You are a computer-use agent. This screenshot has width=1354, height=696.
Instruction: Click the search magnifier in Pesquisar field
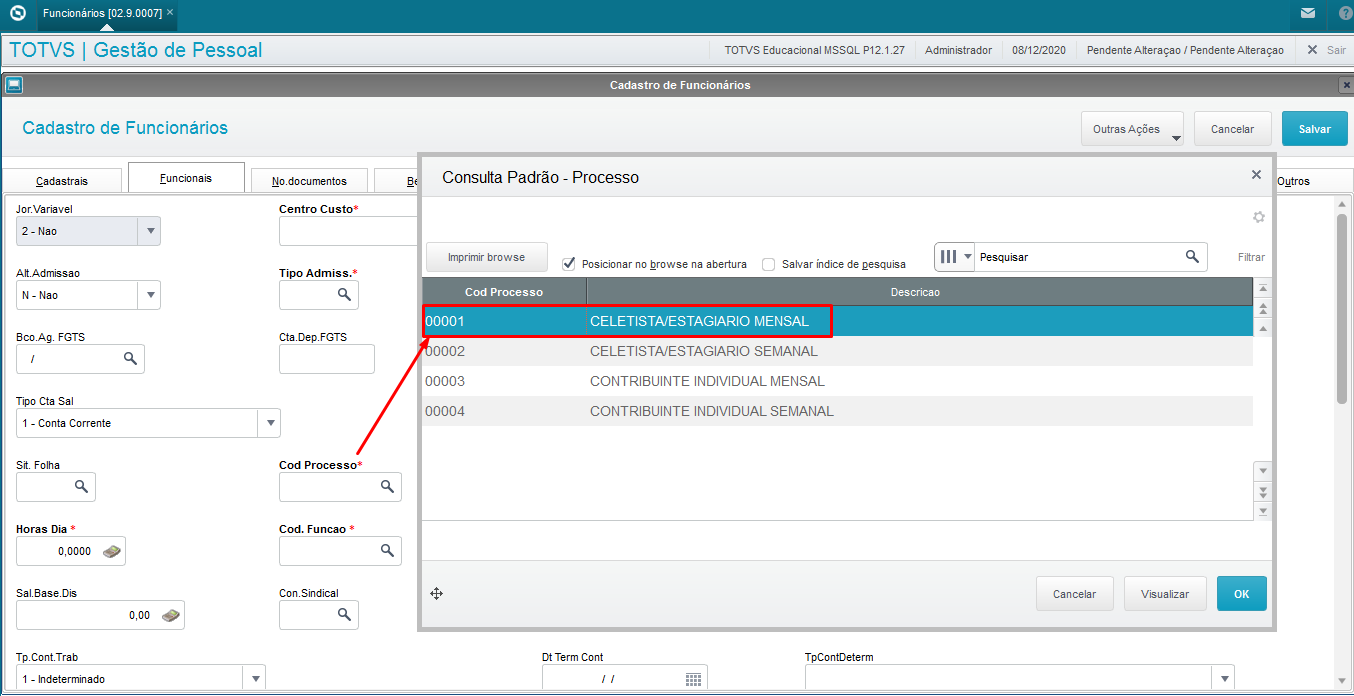point(1192,257)
